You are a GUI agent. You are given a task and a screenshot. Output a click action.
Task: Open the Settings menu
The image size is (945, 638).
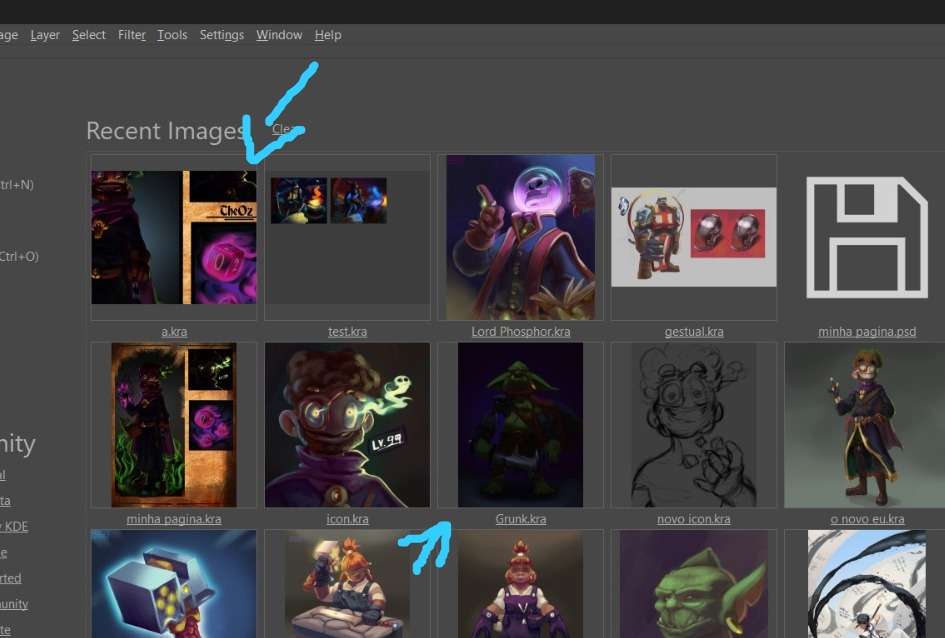tap(222, 35)
